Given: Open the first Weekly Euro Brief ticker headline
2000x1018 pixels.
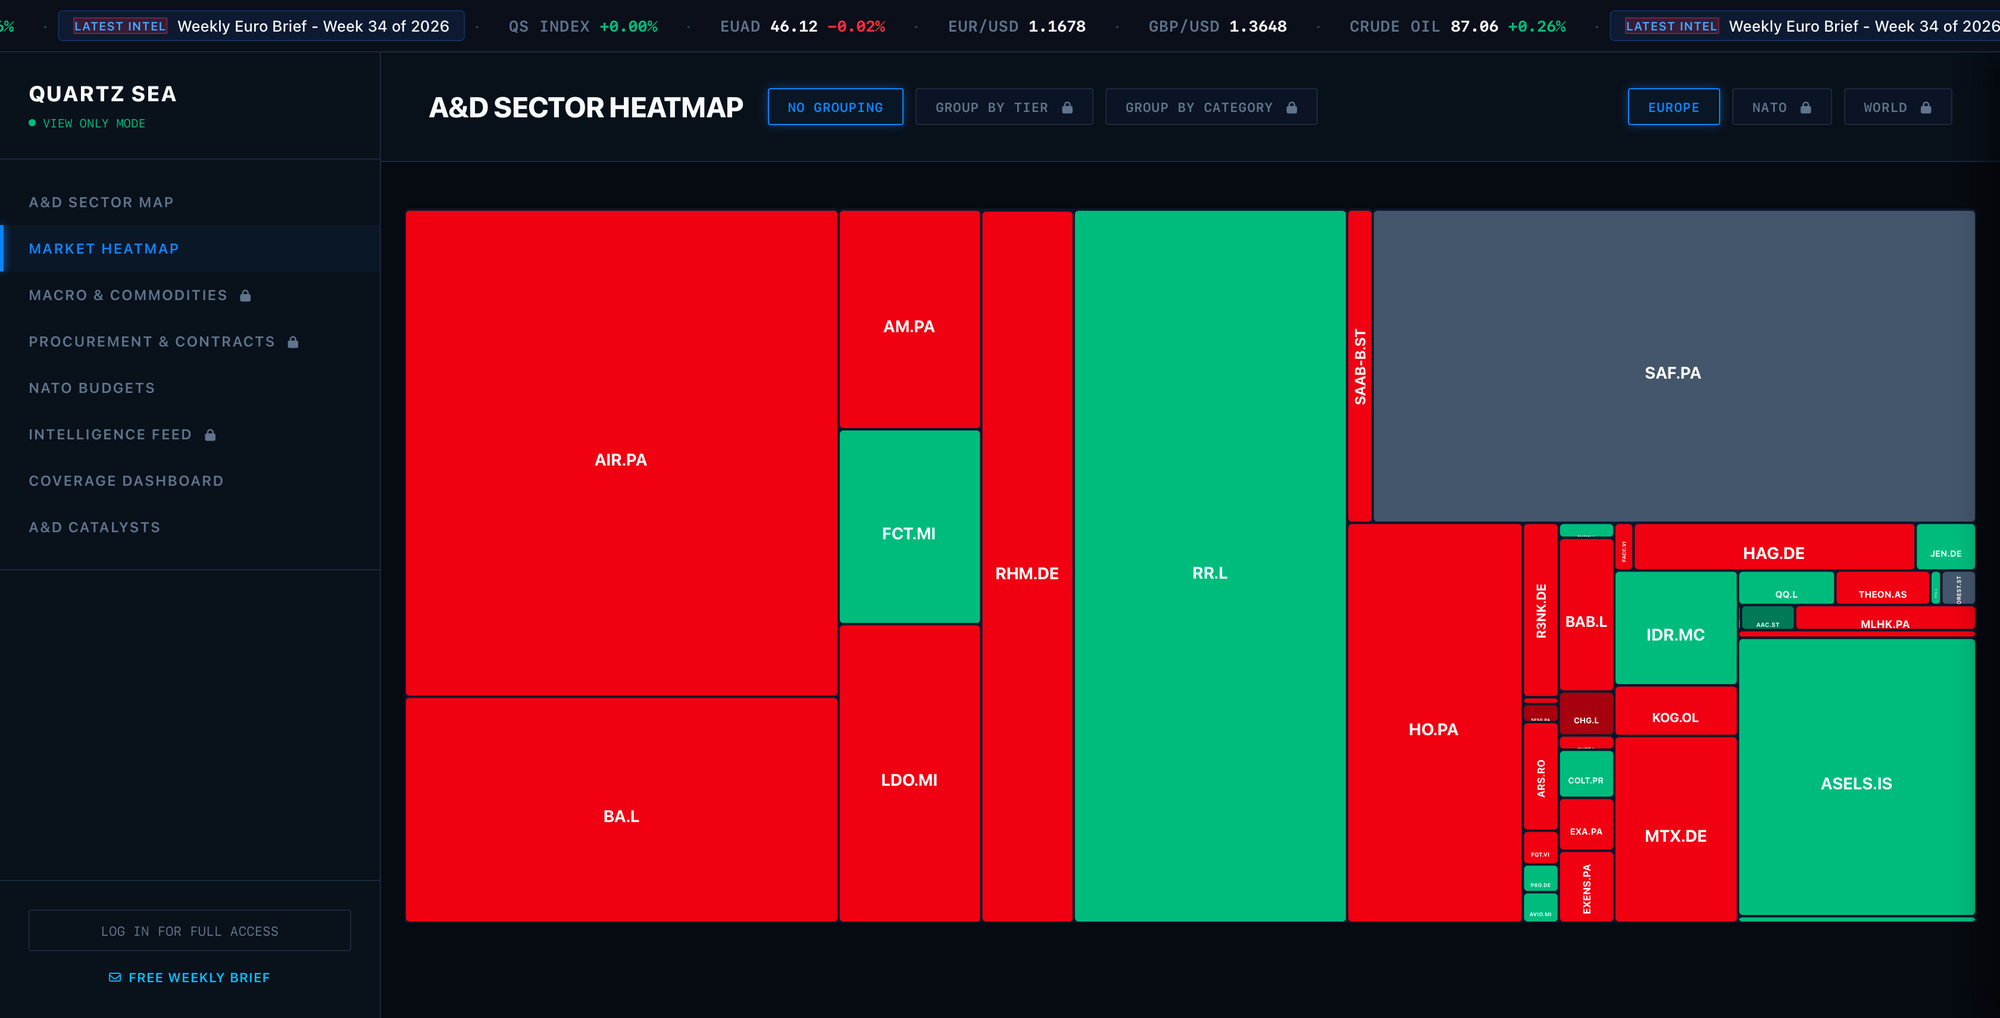Looking at the screenshot, I should point(261,26).
